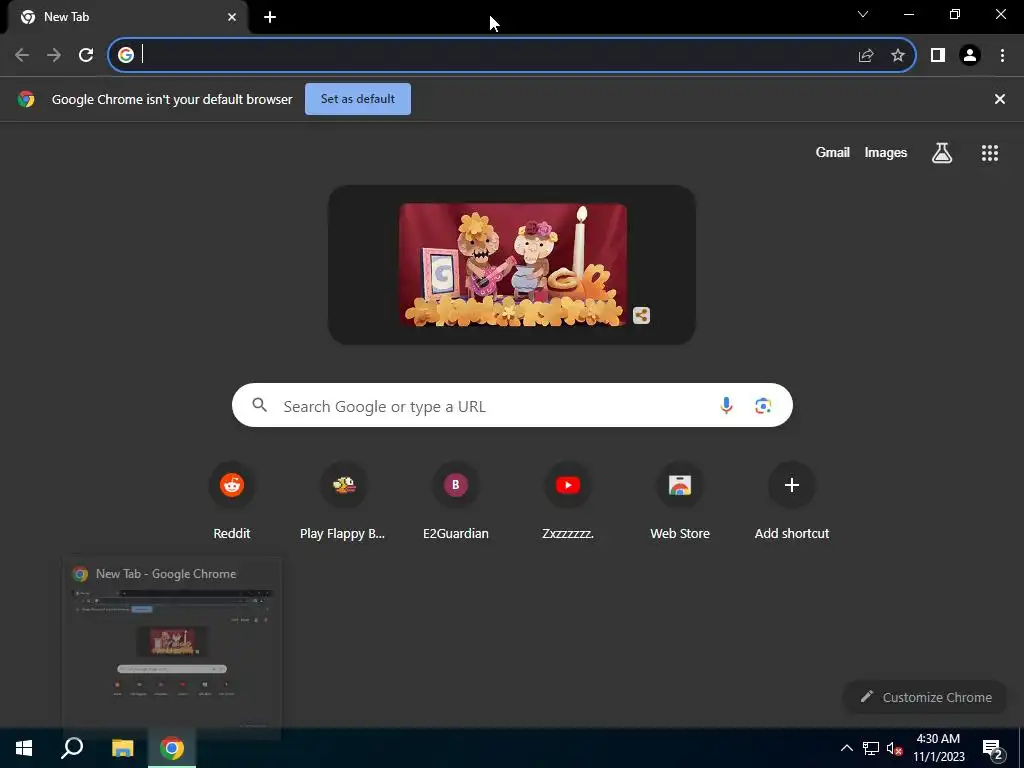1024x768 pixels.
Task: Open the Day of the Dead Doodle
Action: pyautogui.click(x=513, y=264)
